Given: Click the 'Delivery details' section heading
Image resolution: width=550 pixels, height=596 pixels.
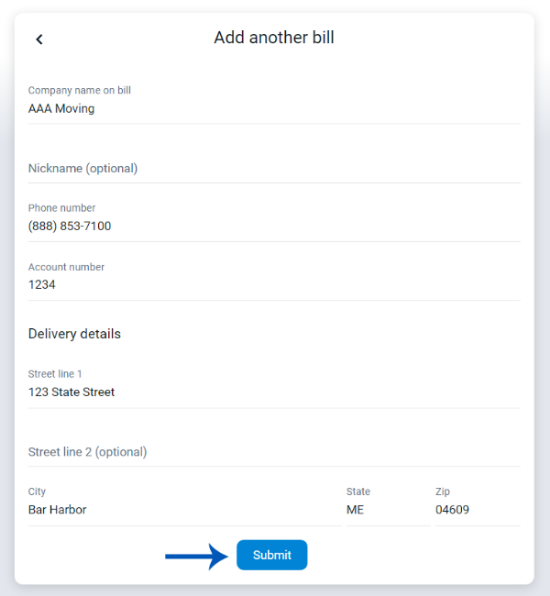Looking at the screenshot, I should coord(74,334).
